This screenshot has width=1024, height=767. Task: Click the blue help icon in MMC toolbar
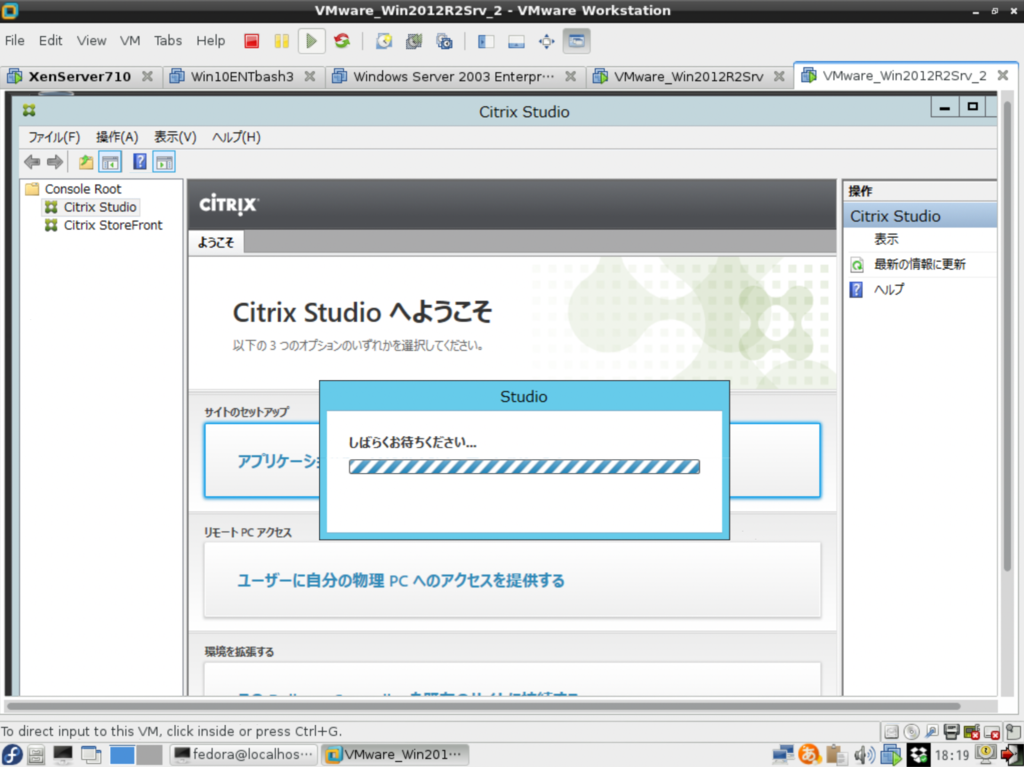139,161
